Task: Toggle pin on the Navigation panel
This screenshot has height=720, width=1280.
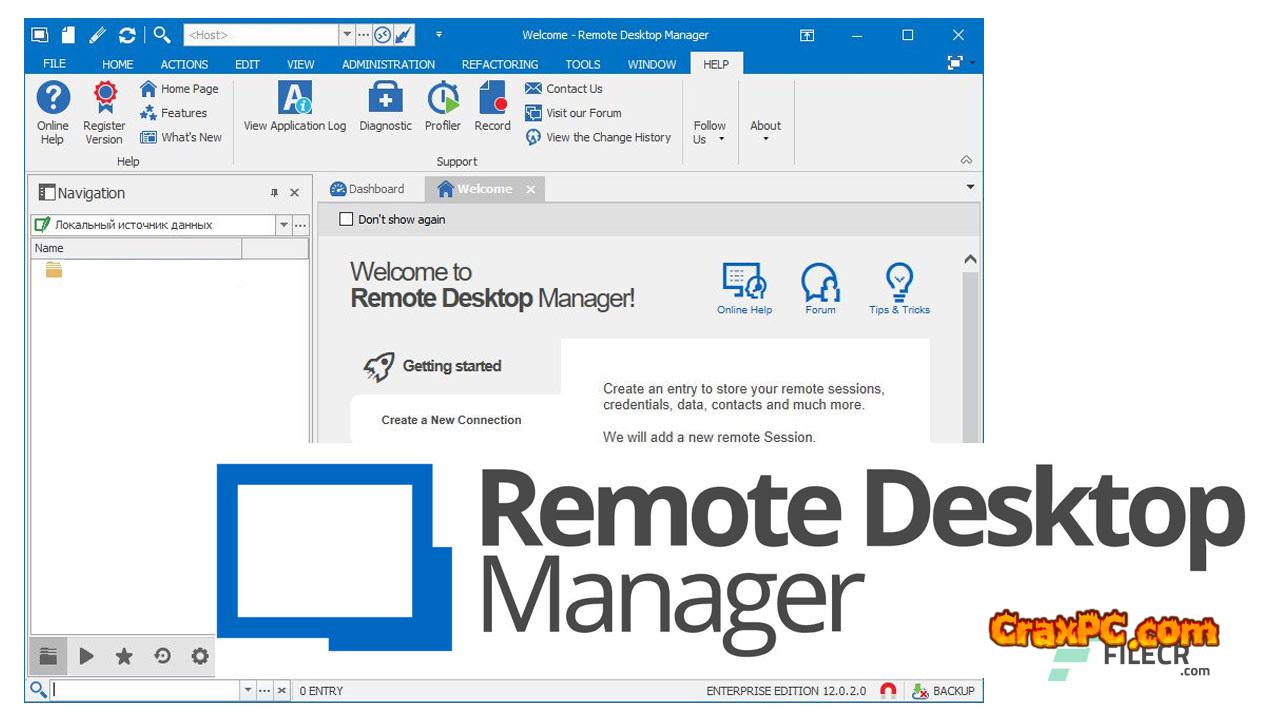Action: 274,193
